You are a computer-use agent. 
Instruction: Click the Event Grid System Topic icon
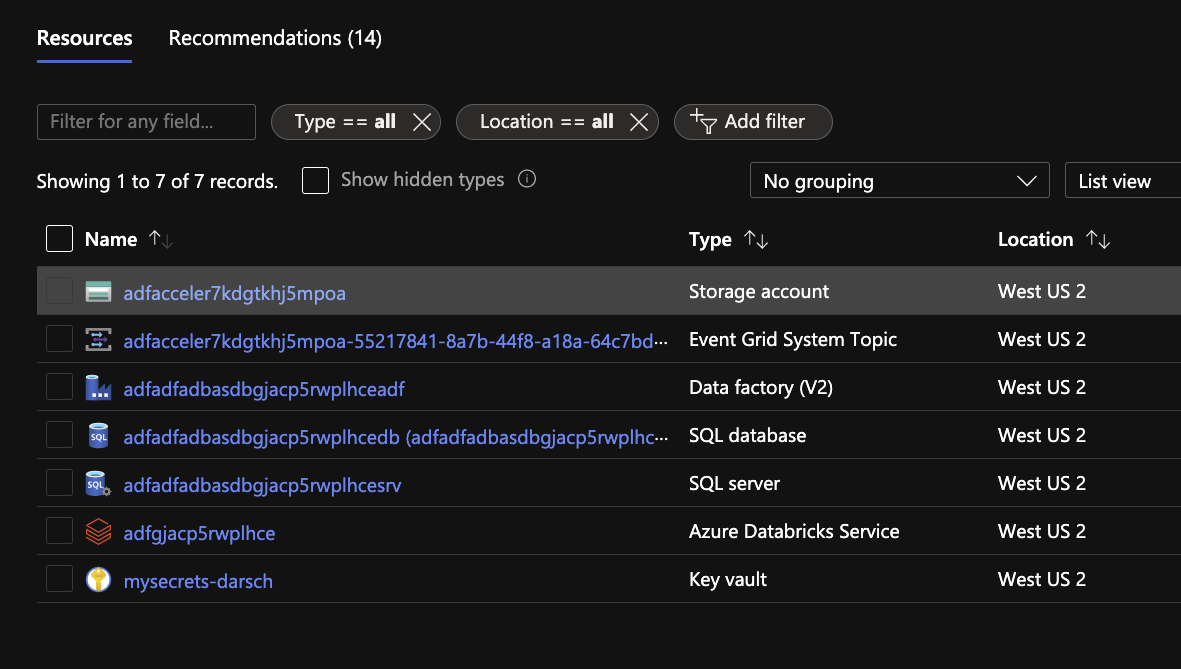98,340
